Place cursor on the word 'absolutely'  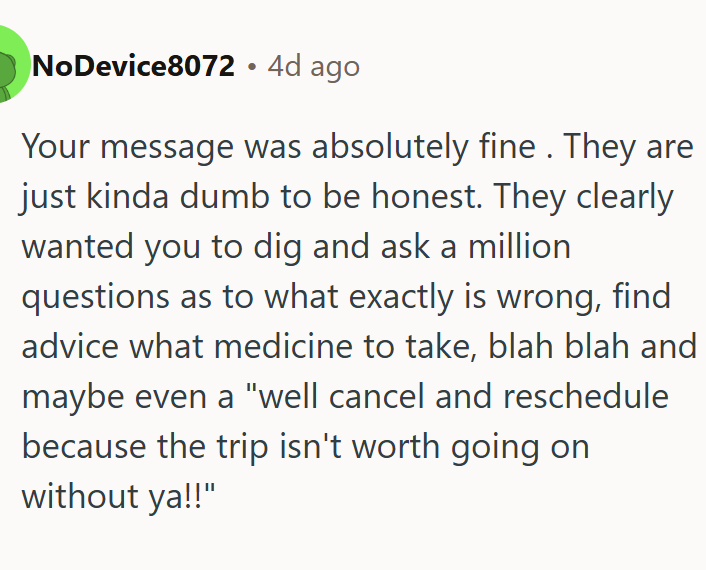tap(390, 147)
